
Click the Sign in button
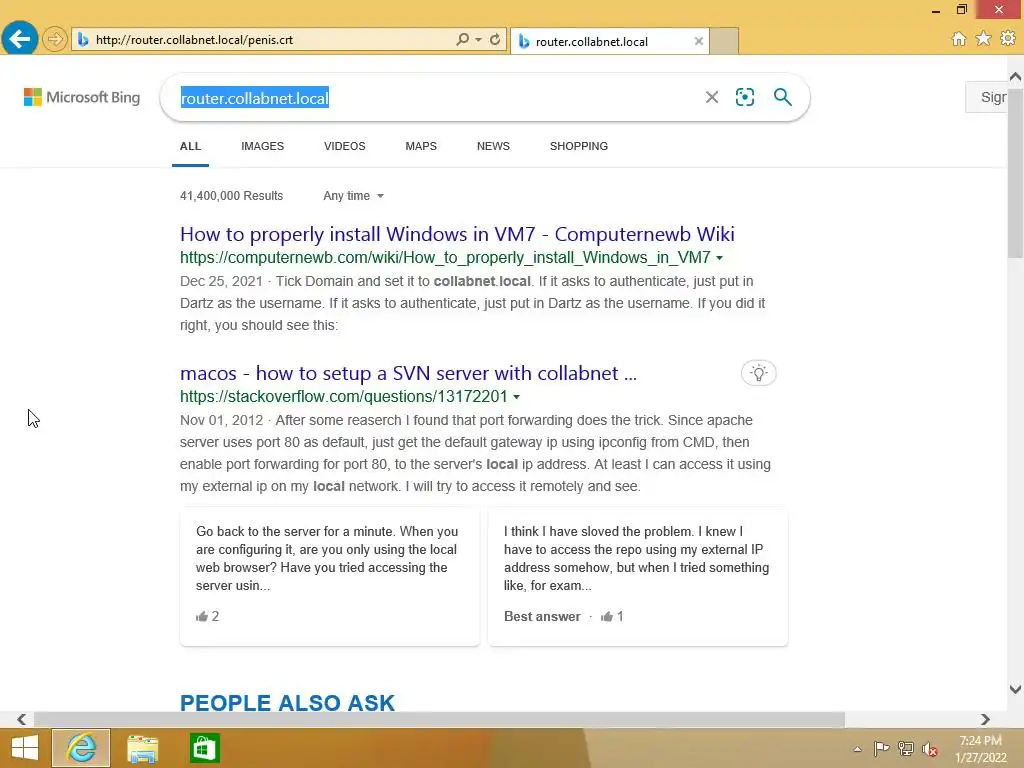click(x=987, y=97)
